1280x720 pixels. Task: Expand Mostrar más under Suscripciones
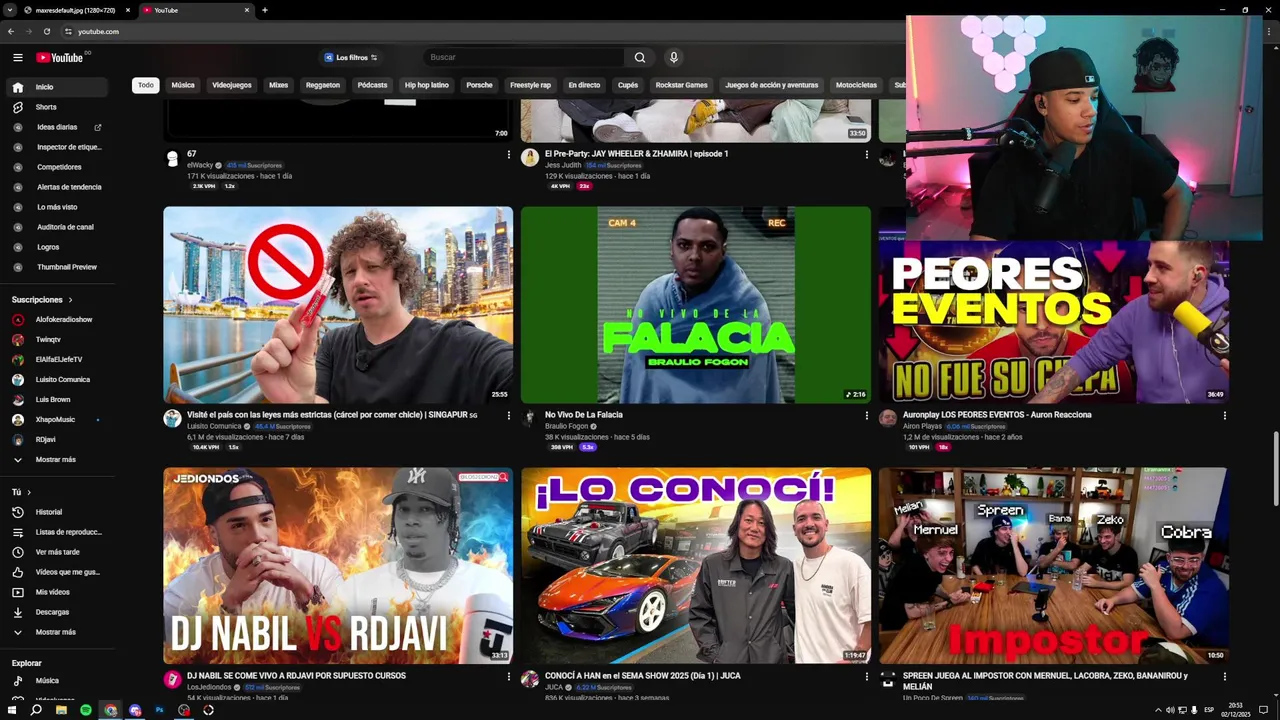[56, 460]
